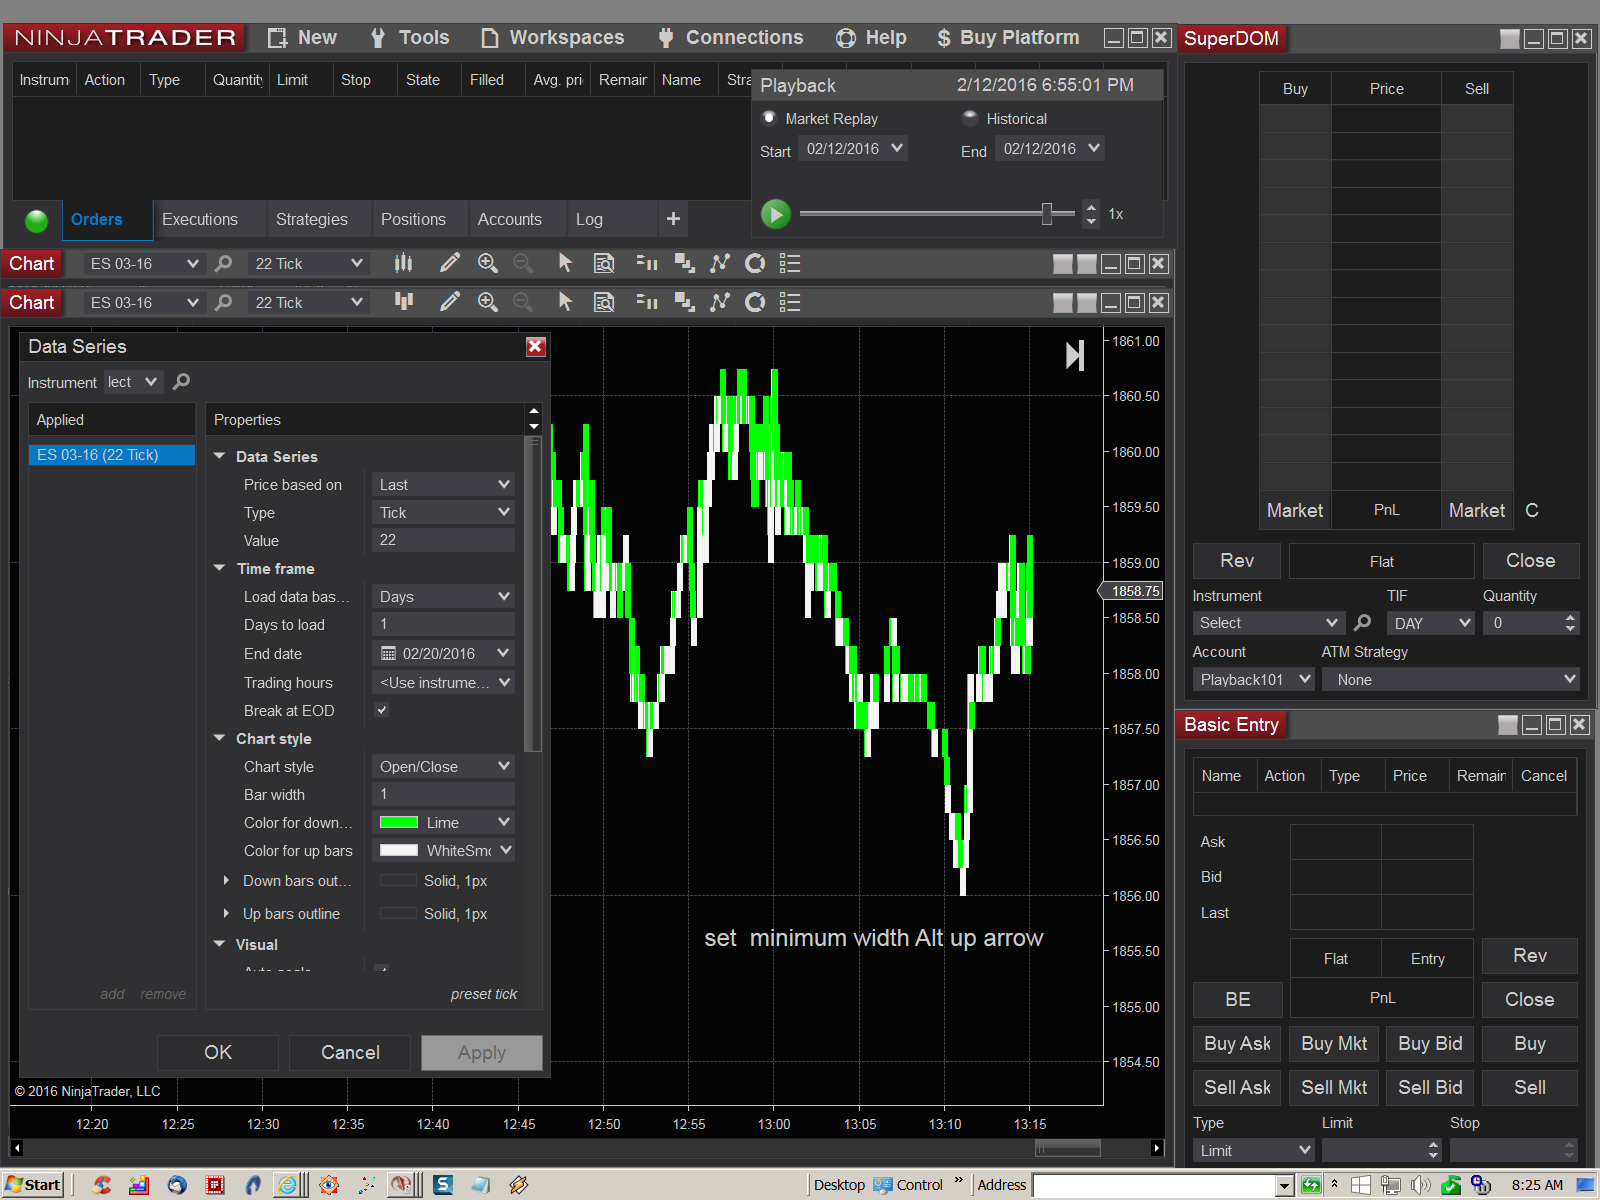Click the Rev button in SuperDOM

pyautogui.click(x=1237, y=561)
